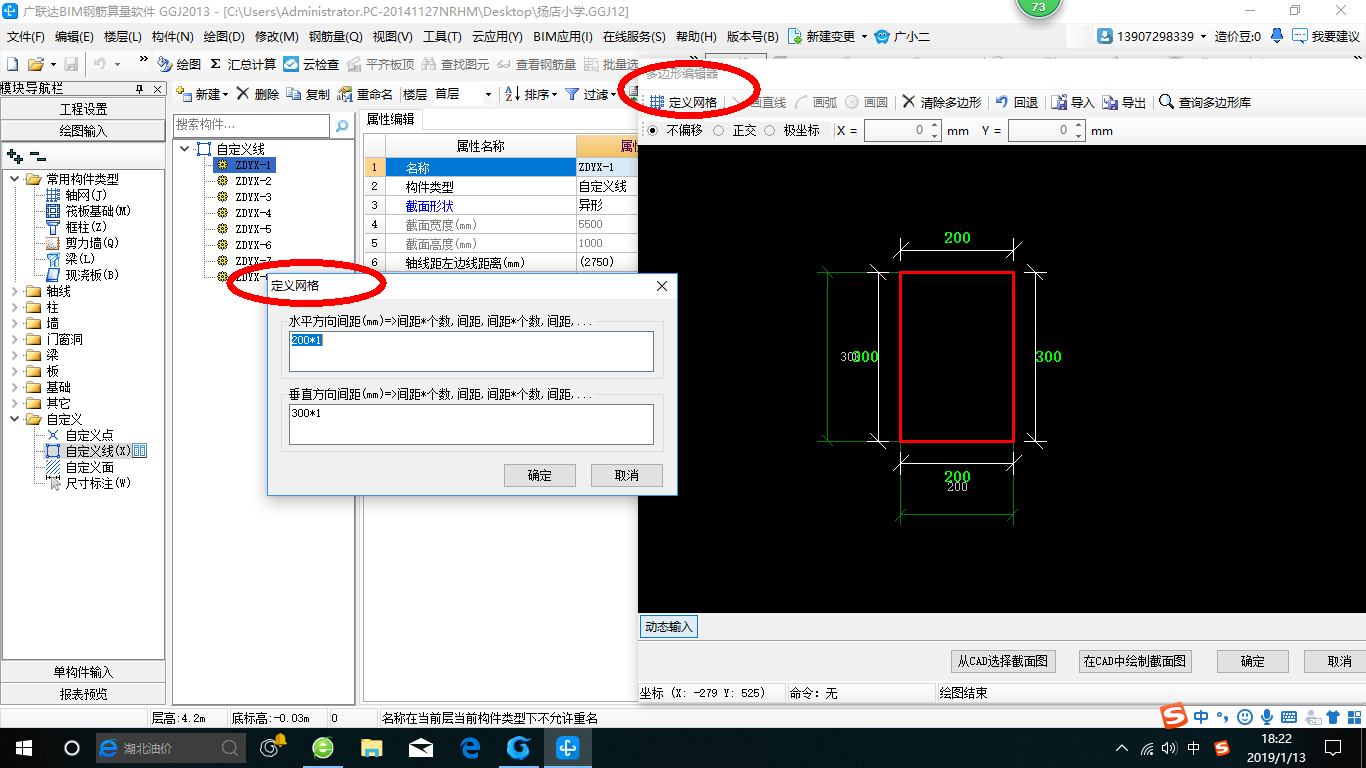Increase the Y value with stepper
Viewport: 1366px width, 768px height.
tap(1079, 125)
